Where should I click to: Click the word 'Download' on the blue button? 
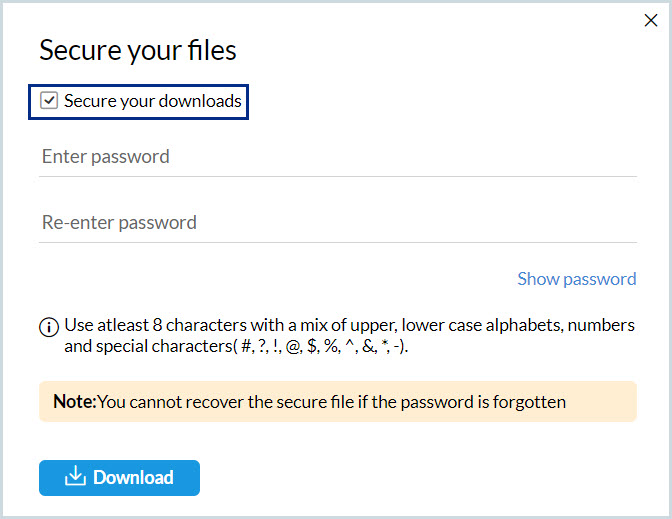[x=133, y=478]
